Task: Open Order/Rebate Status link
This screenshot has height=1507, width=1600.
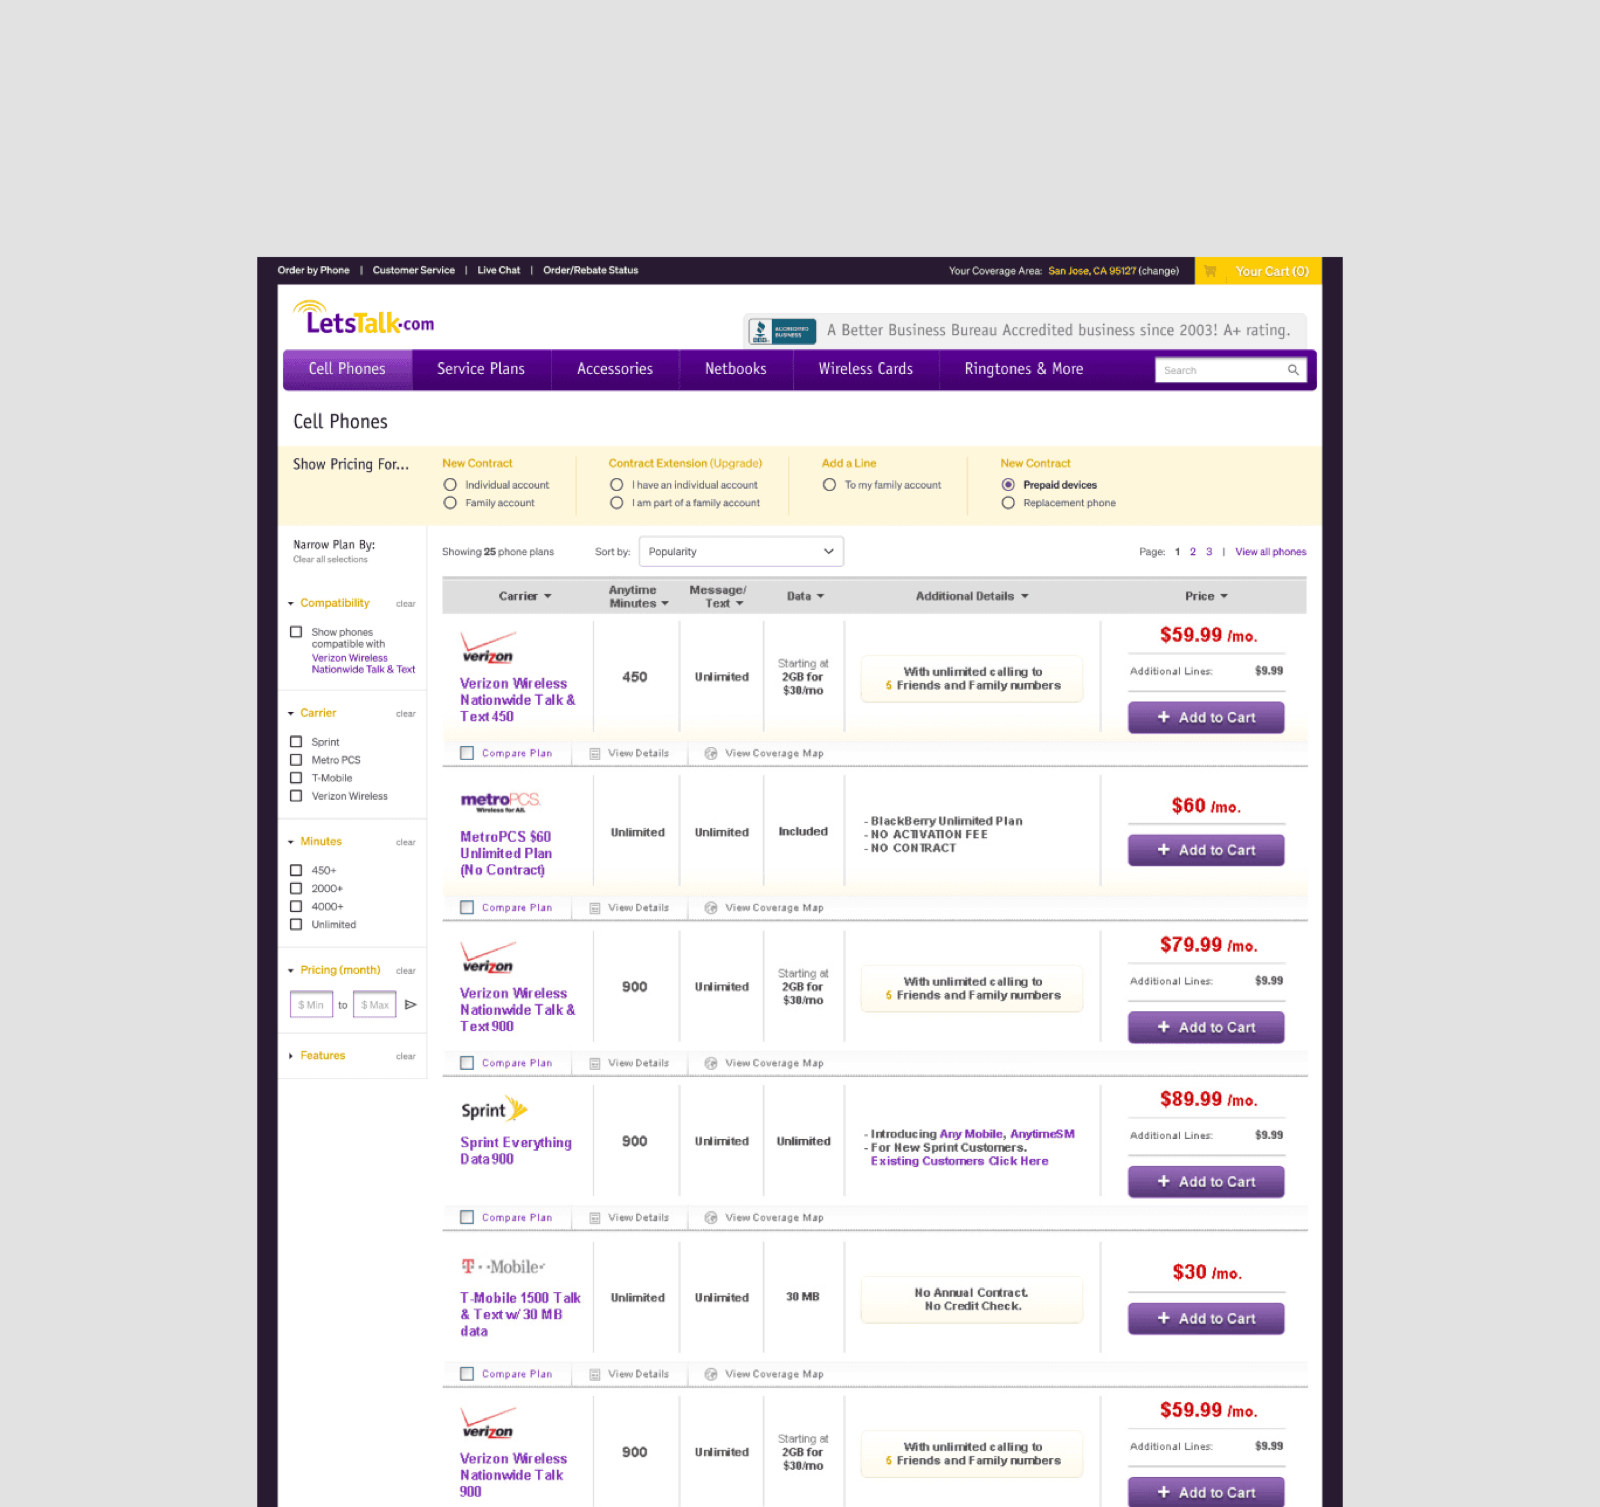Action: tap(591, 270)
